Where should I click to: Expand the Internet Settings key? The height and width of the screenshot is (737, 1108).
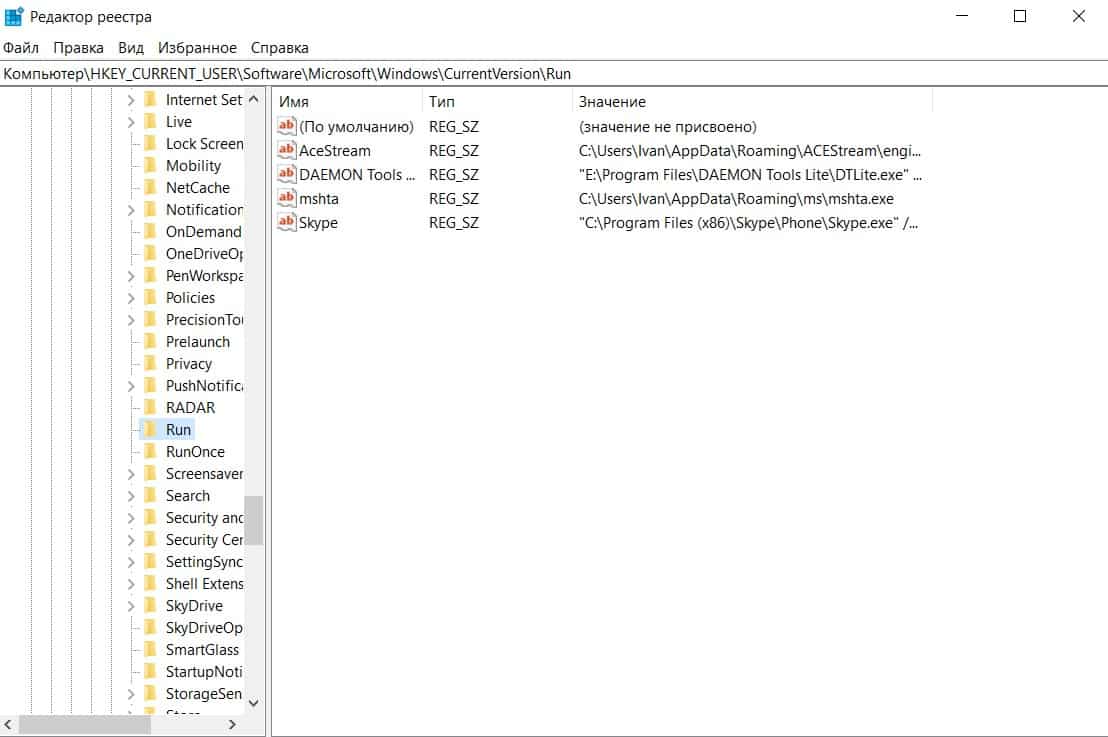[131, 100]
